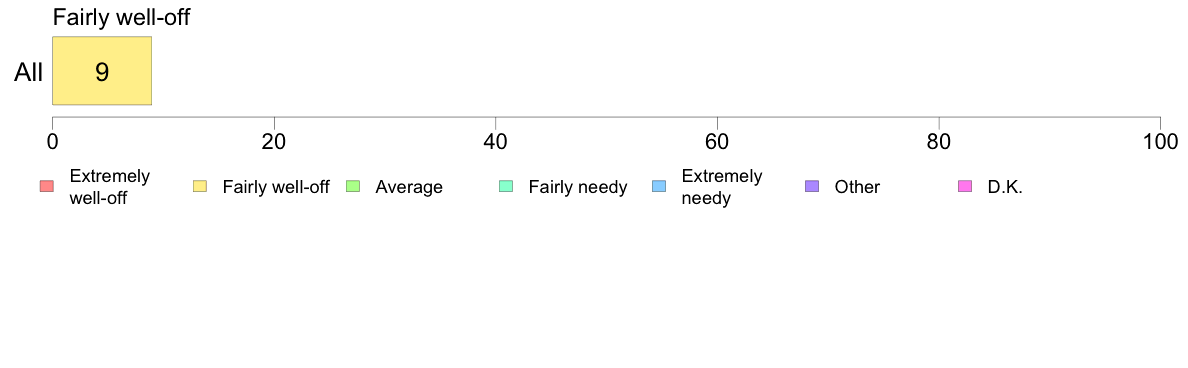Click the 'All' row label
This screenshot has width=1188, height=368.
[29, 73]
